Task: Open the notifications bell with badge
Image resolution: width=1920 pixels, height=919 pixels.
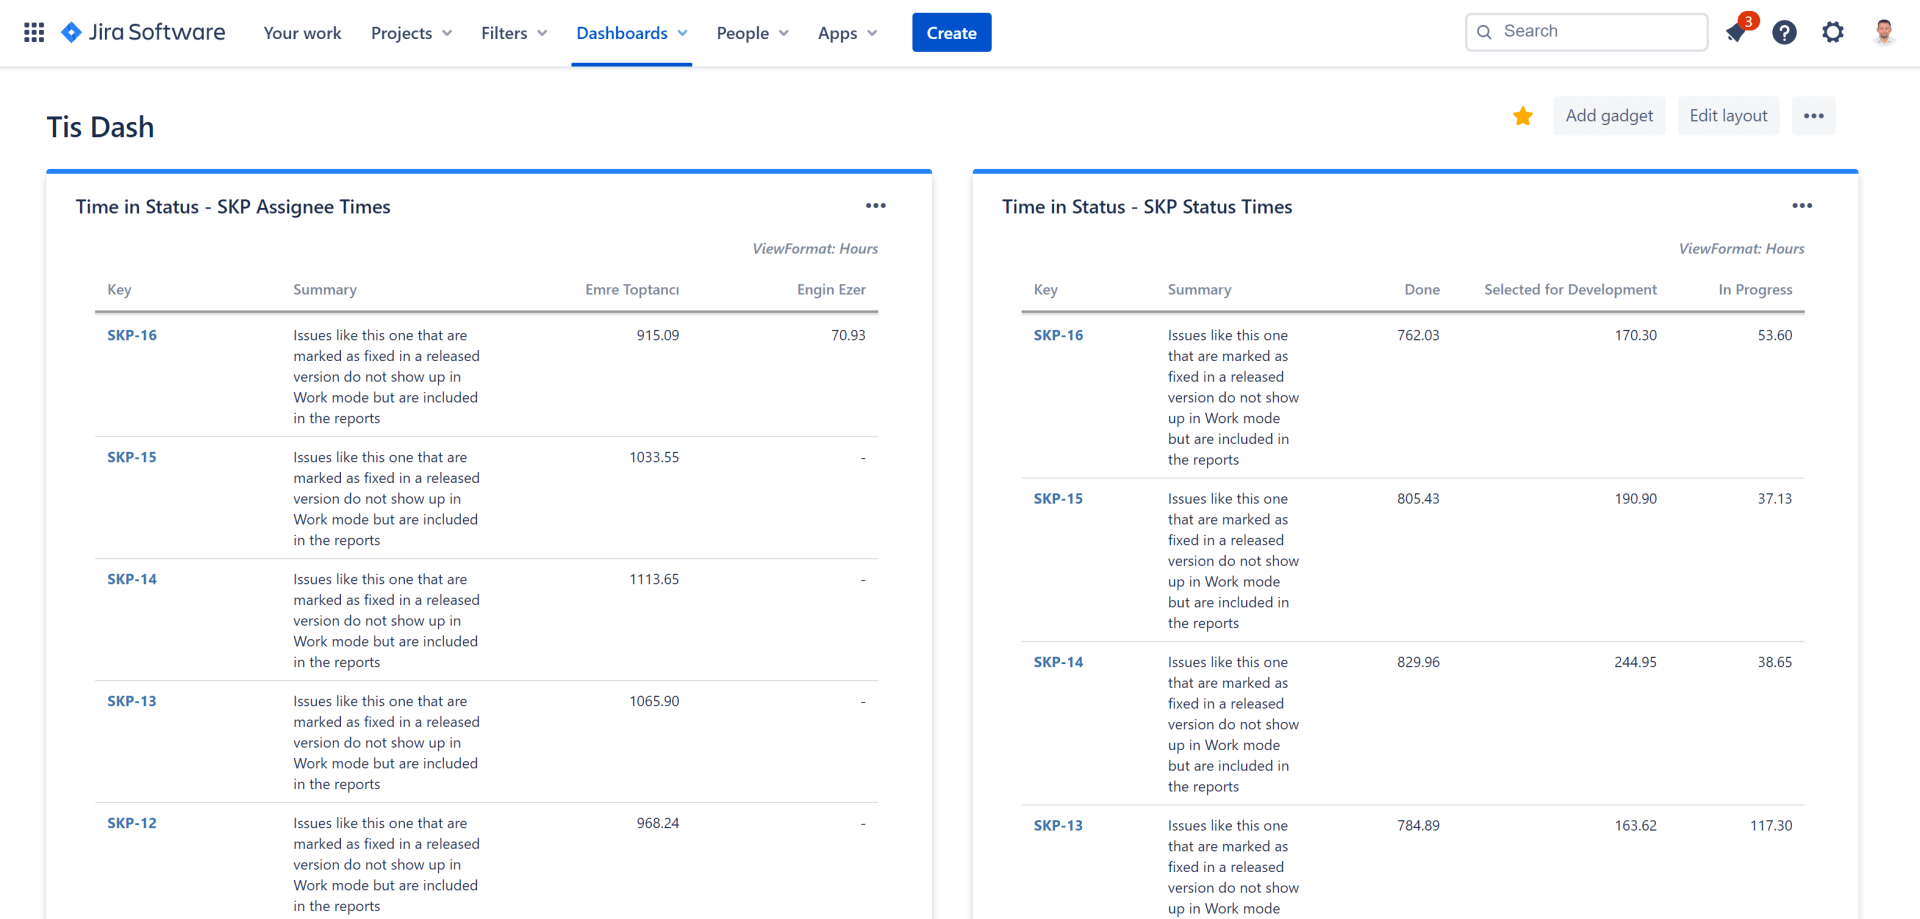Action: (x=1737, y=32)
